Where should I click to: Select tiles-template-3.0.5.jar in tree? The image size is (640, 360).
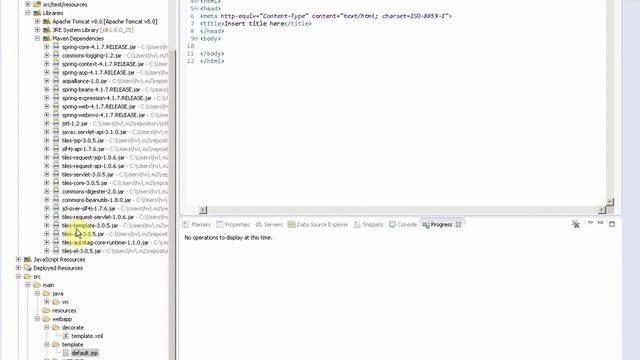pos(90,225)
